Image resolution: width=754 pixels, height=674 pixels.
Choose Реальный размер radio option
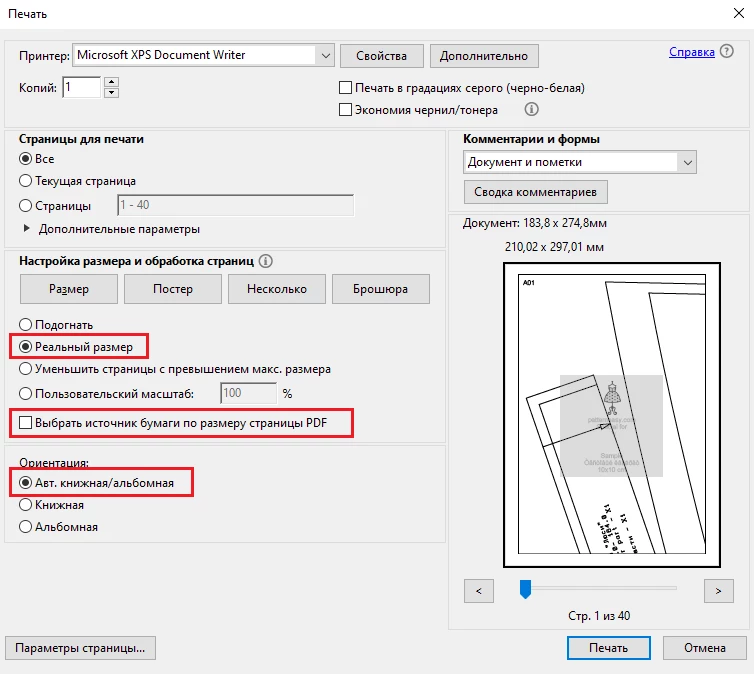[25, 347]
